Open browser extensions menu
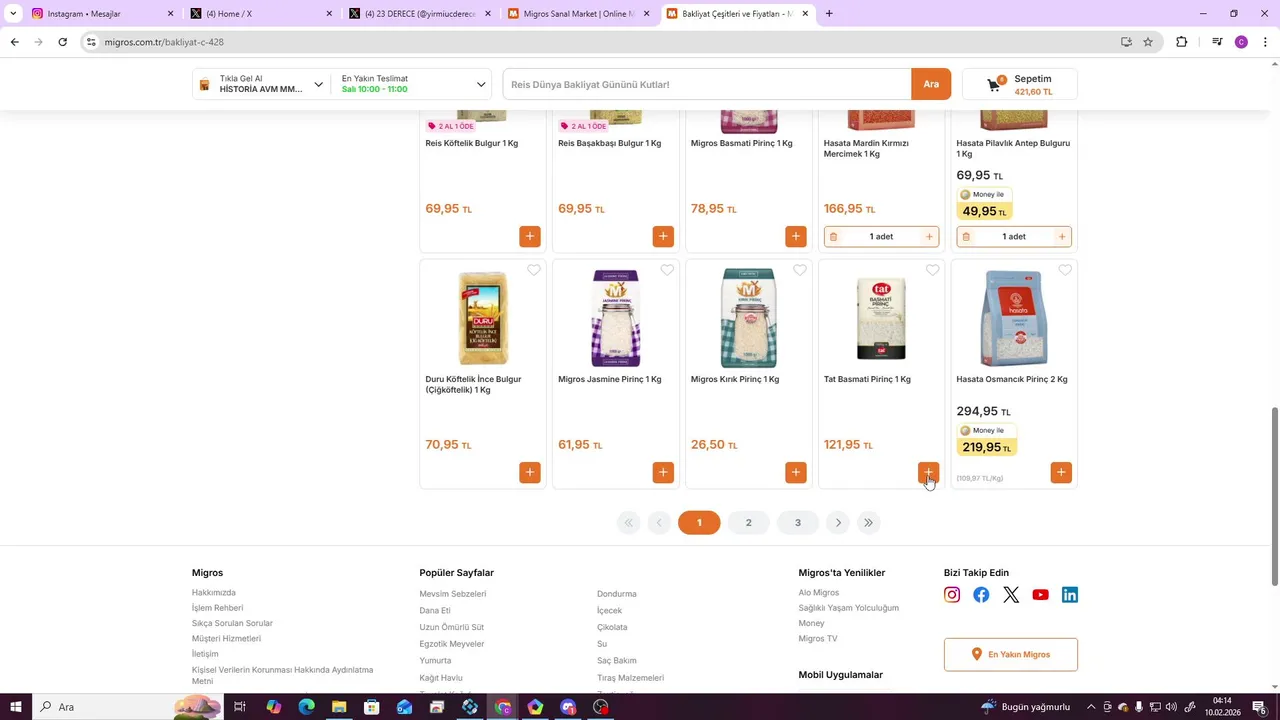Viewport: 1280px width, 720px height. pyautogui.click(x=1181, y=42)
